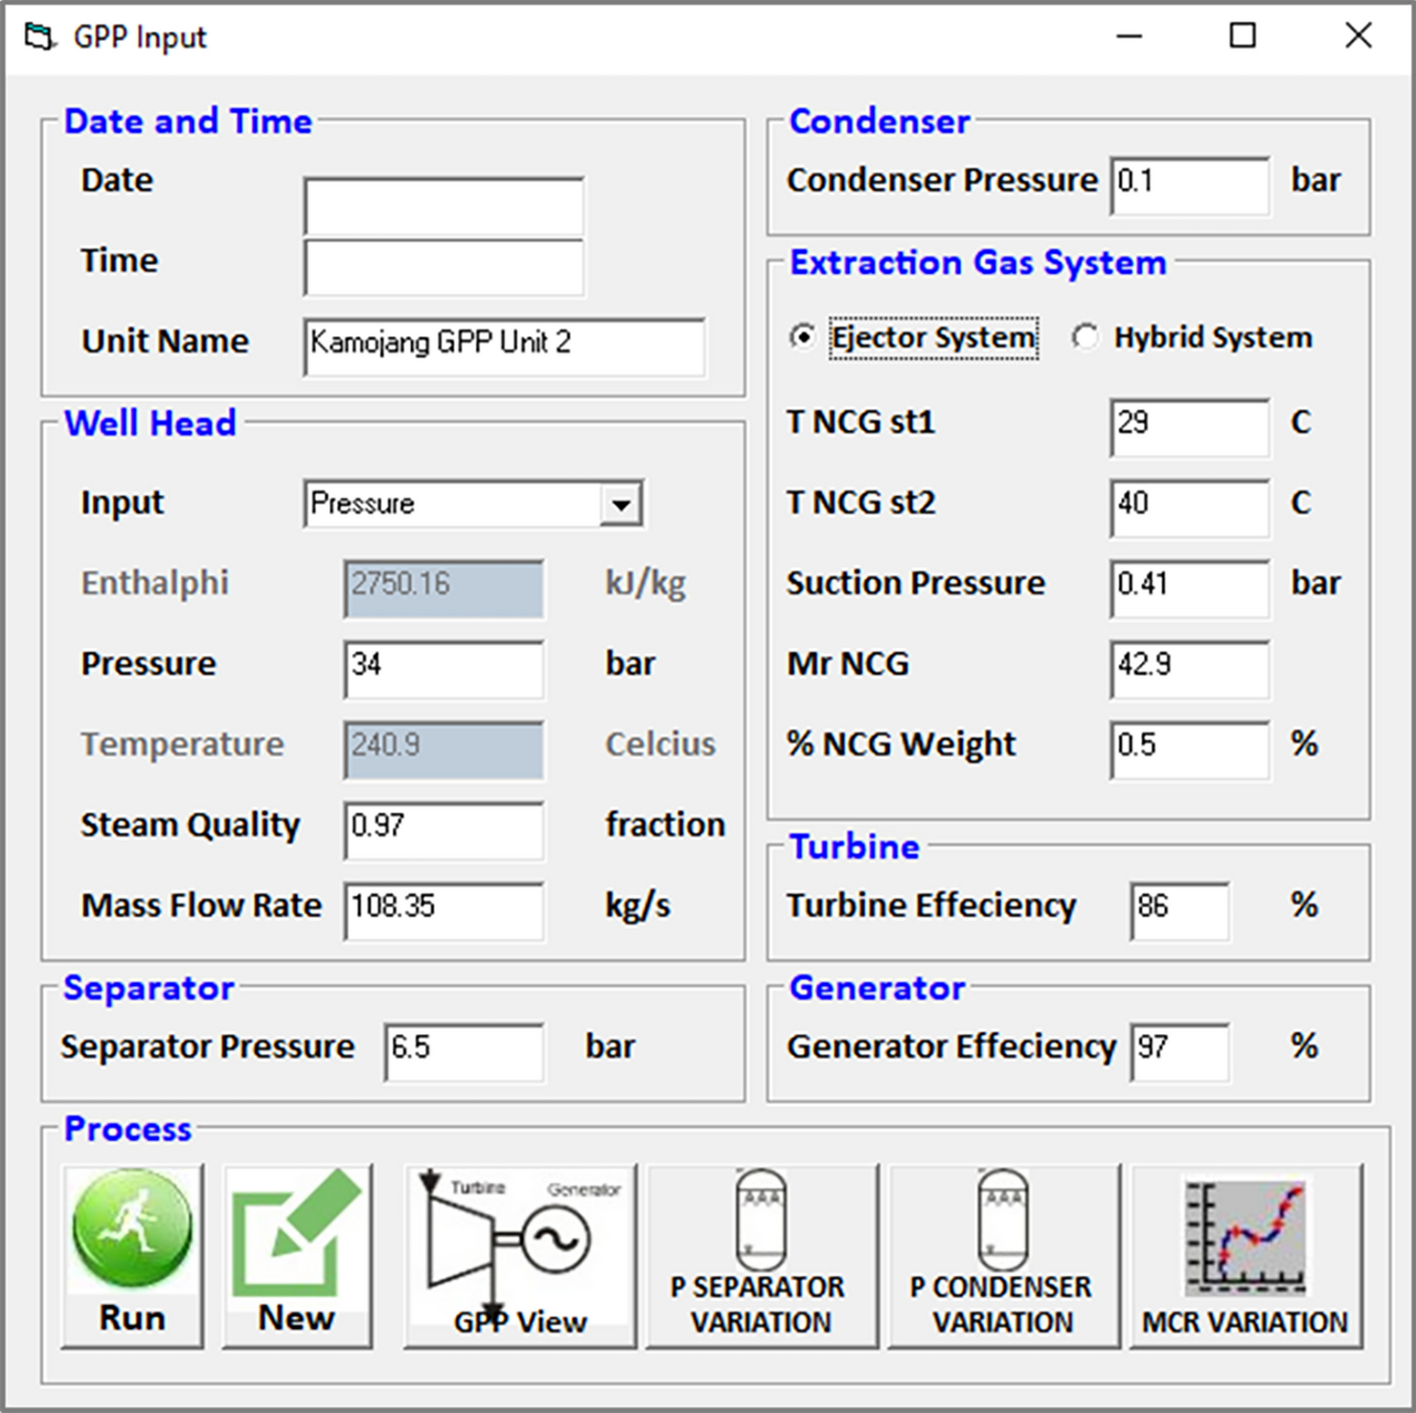Screen dimensions: 1416x1413
Task: Click the fraction unit label
Action: tap(665, 825)
